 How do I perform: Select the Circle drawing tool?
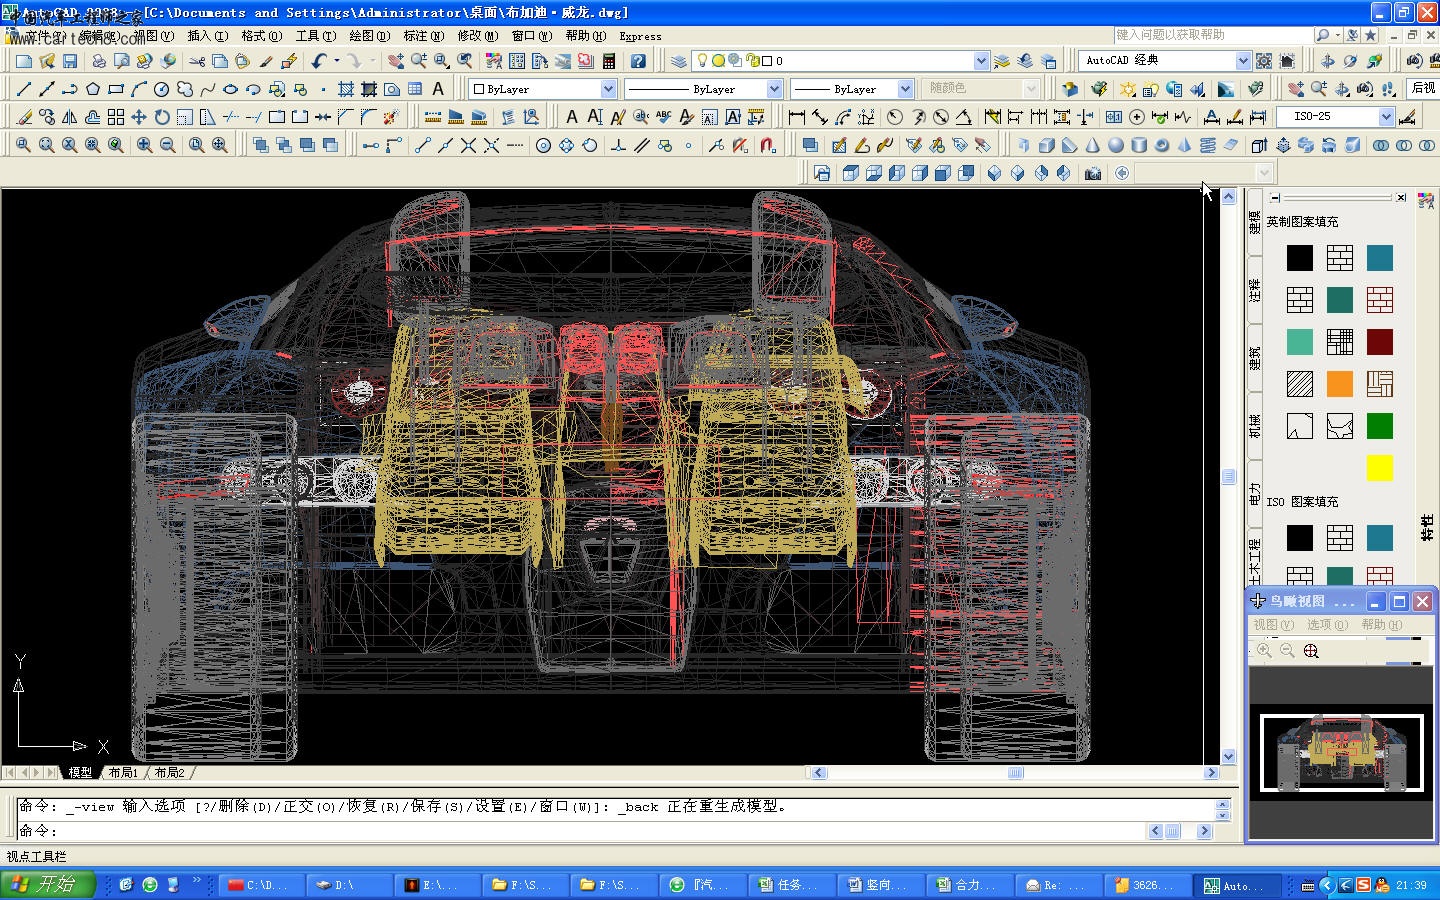coord(162,89)
